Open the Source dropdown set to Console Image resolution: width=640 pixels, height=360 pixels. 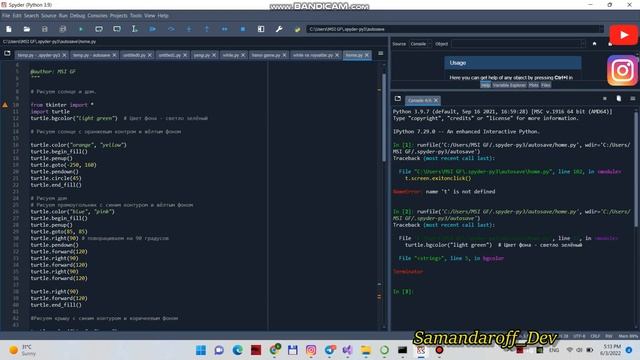420,44
